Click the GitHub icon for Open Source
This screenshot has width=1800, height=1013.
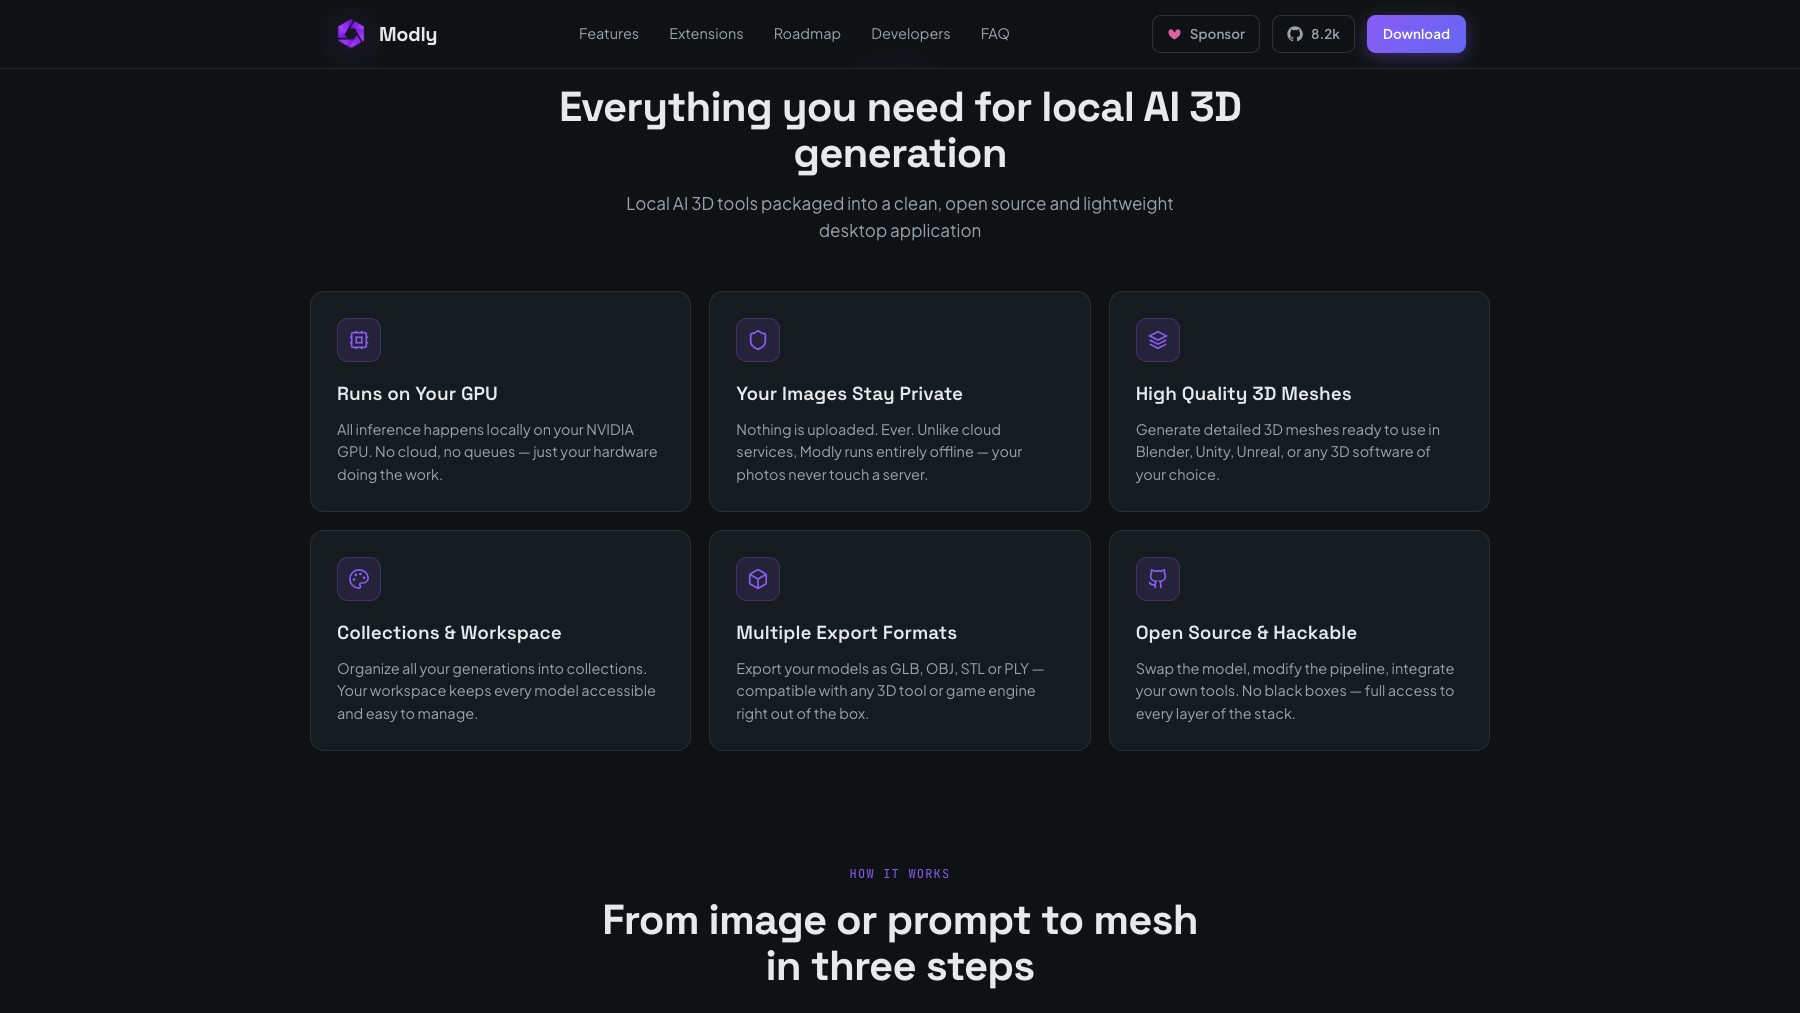[1158, 579]
